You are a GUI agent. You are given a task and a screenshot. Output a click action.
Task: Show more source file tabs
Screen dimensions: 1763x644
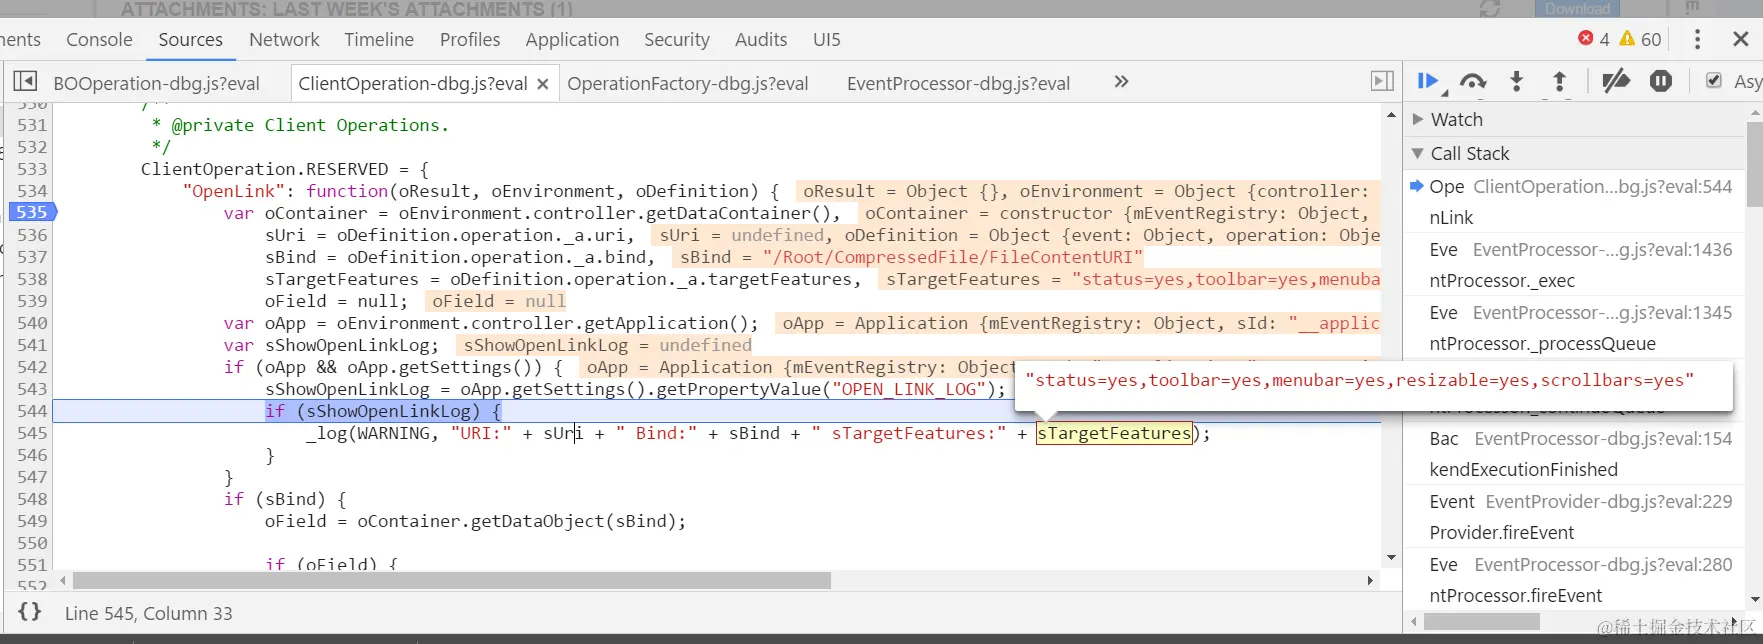click(1121, 82)
